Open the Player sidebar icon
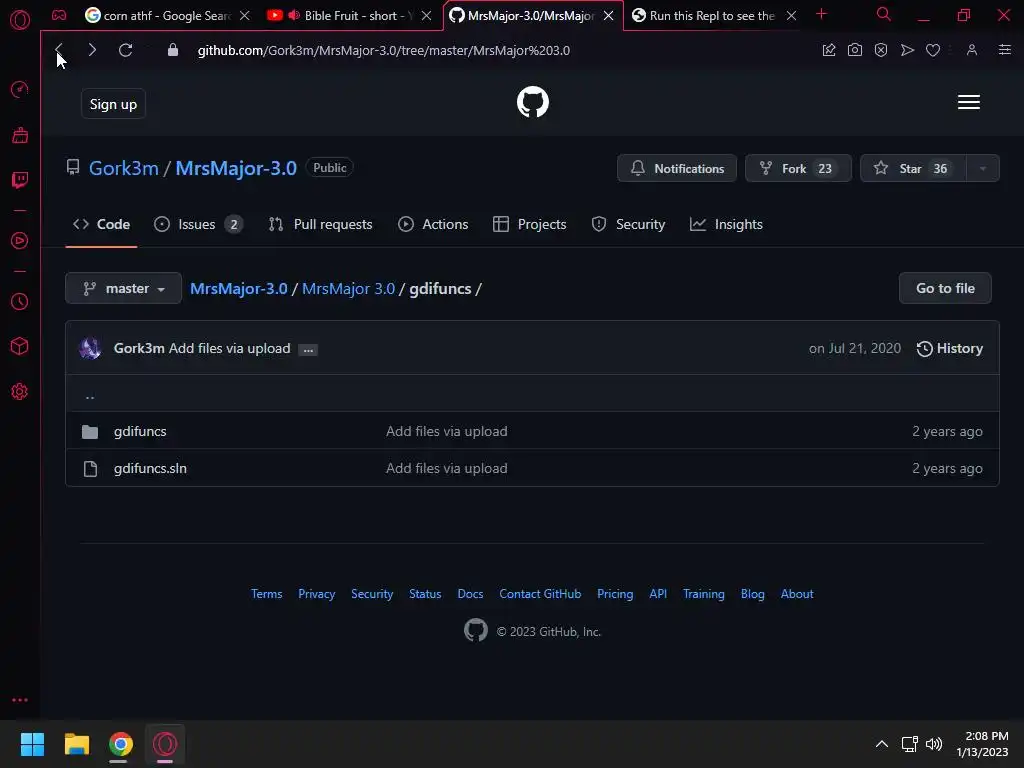1024x768 pixels. (x=20, y=241)
